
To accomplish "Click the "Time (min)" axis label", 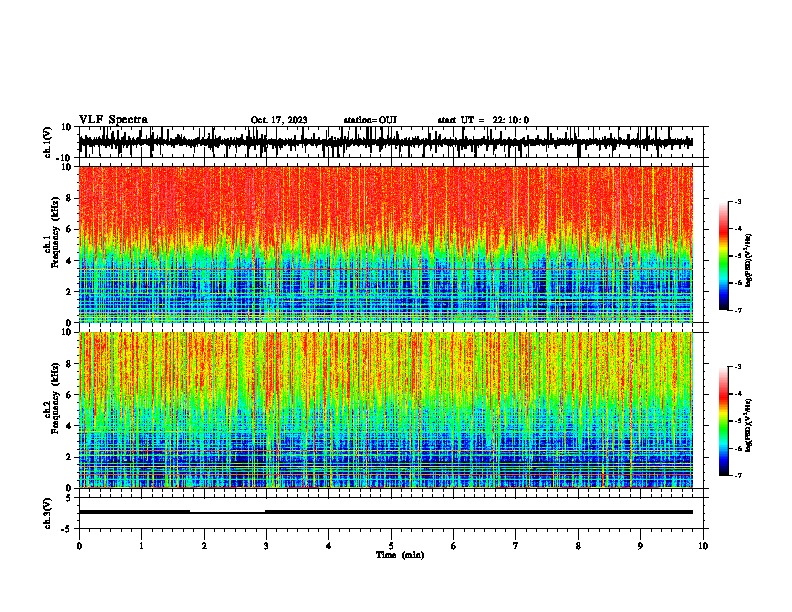I will (x=400, y=555).
